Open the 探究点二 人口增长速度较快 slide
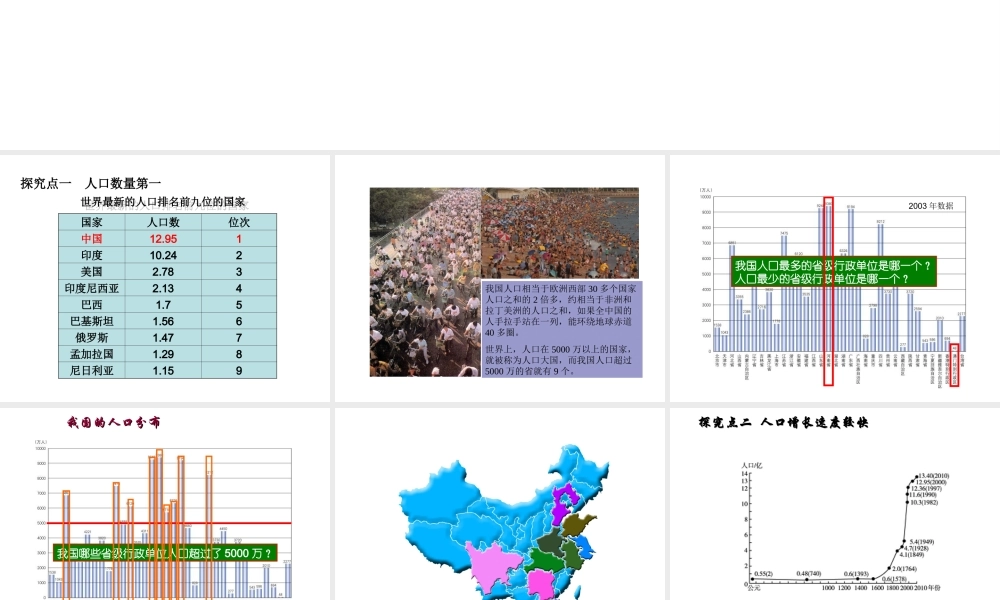 pos(835,504)
